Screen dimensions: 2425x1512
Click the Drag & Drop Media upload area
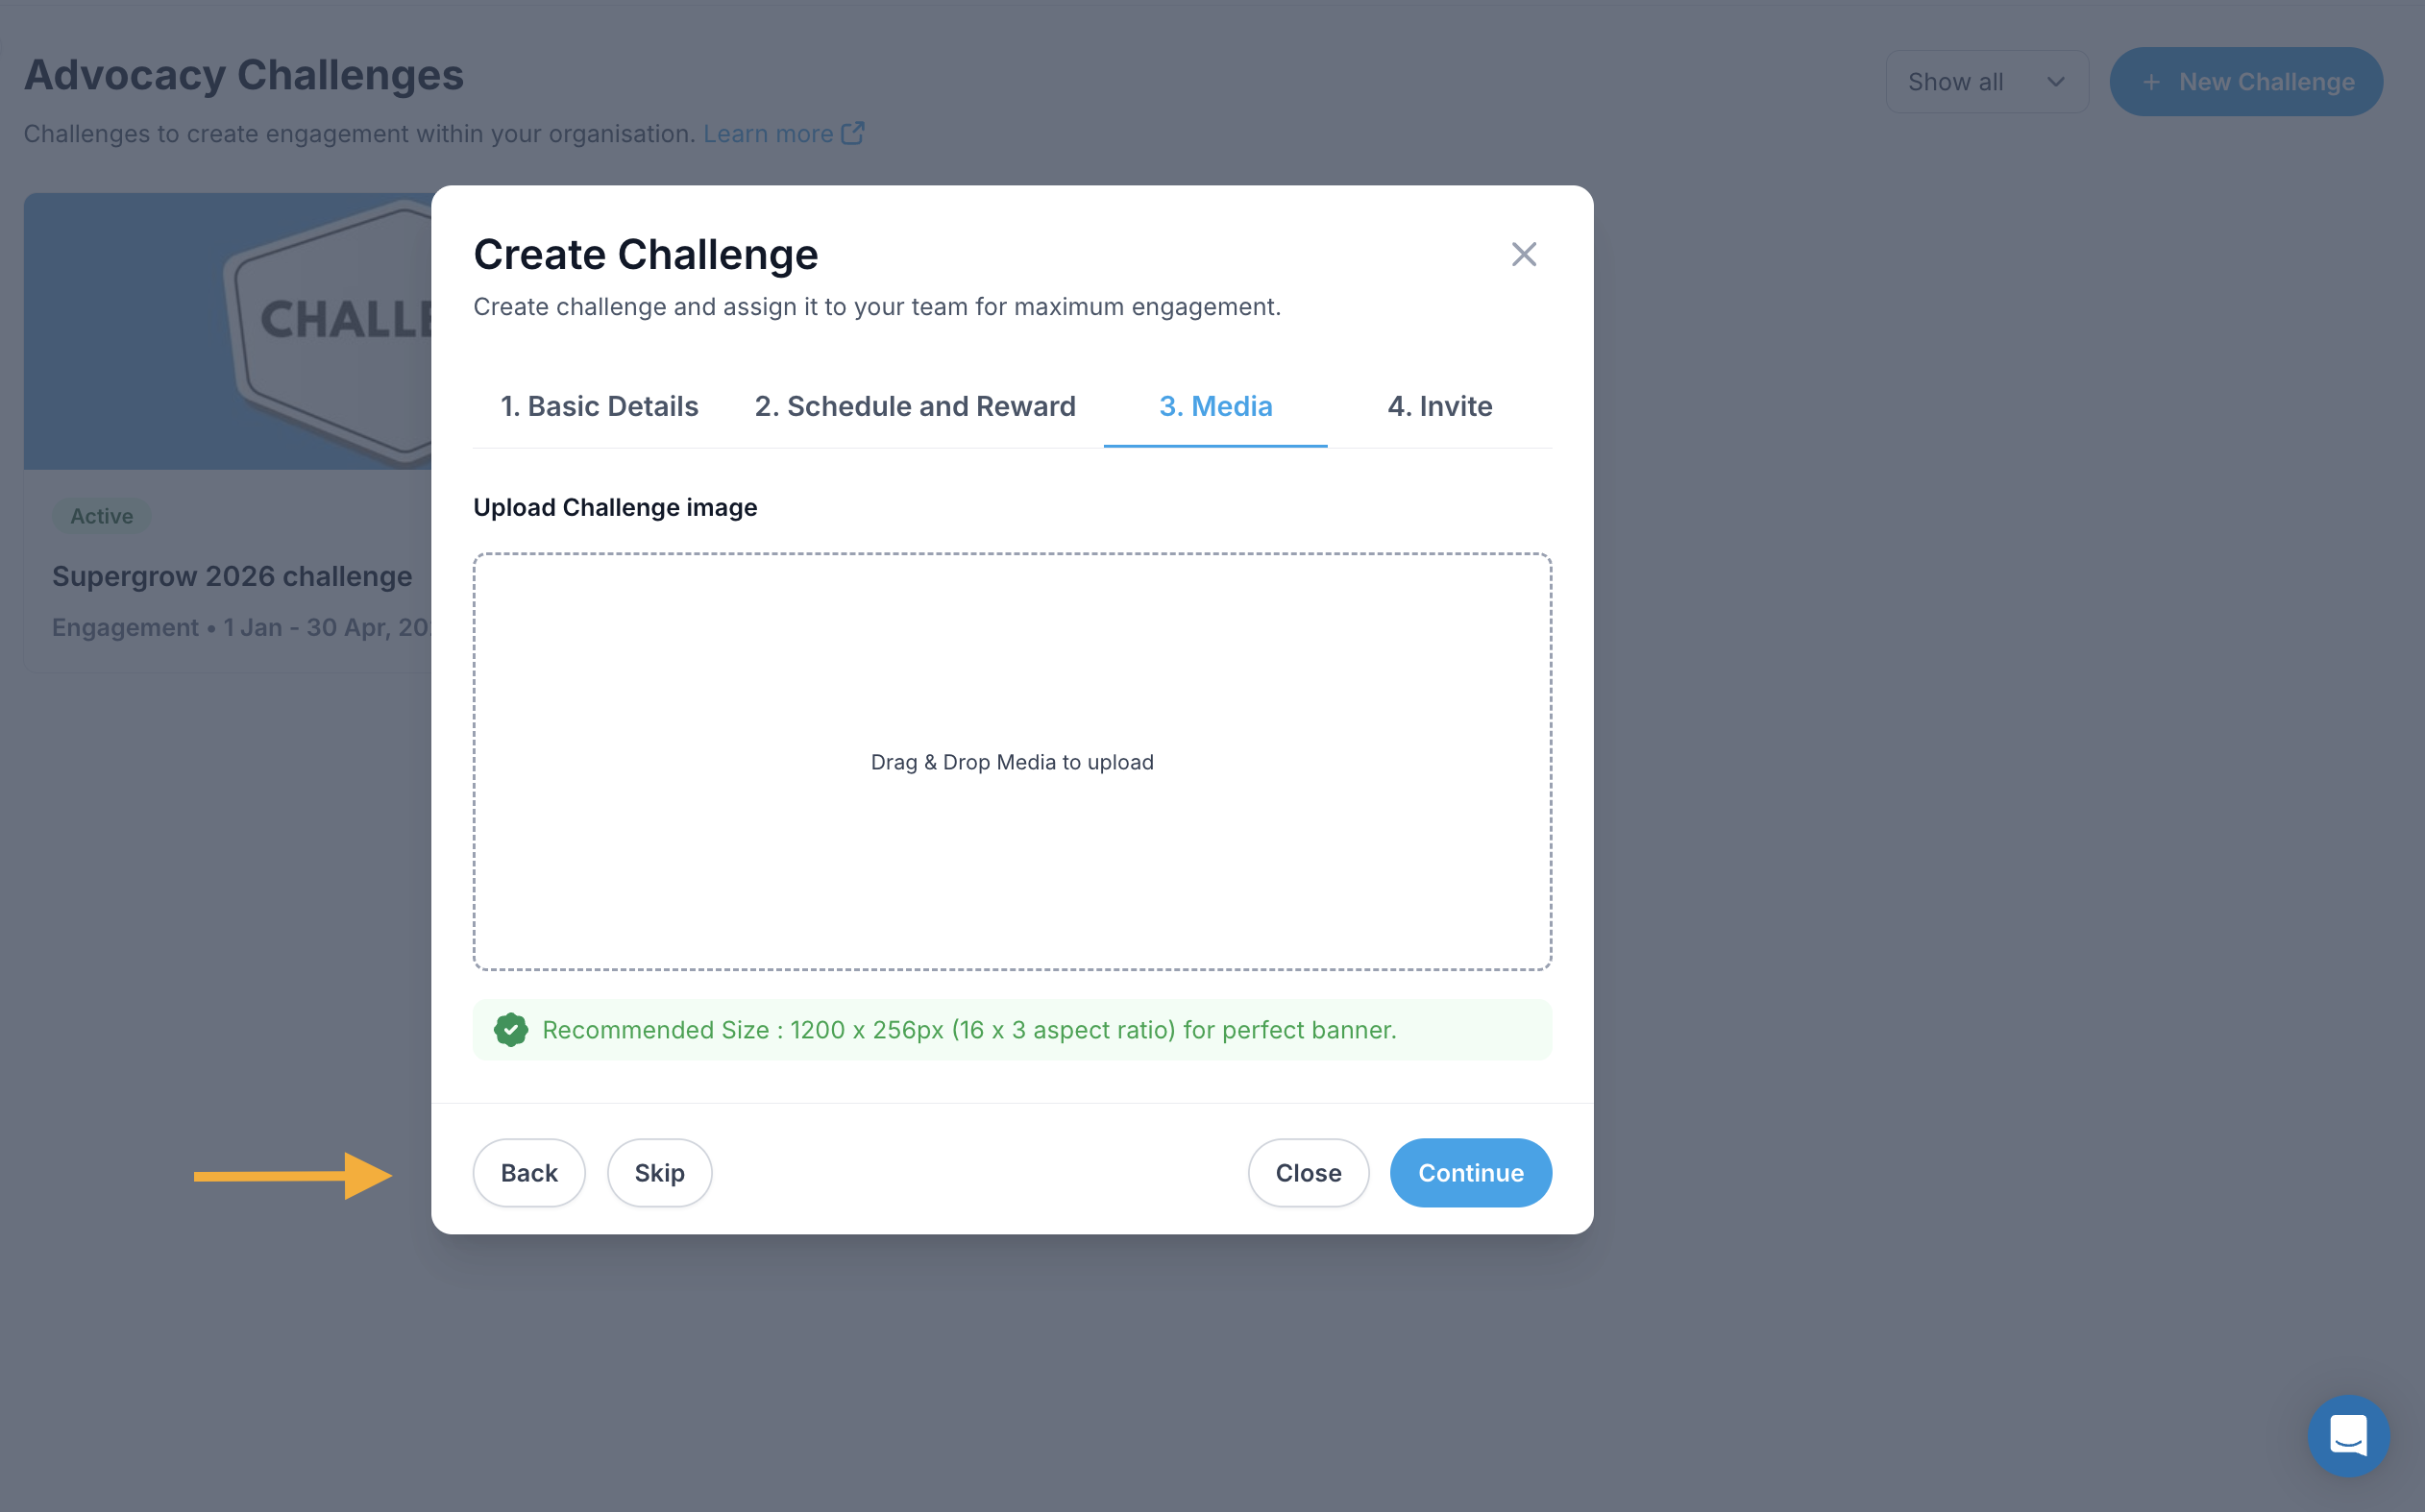(x=1012, y=762)
